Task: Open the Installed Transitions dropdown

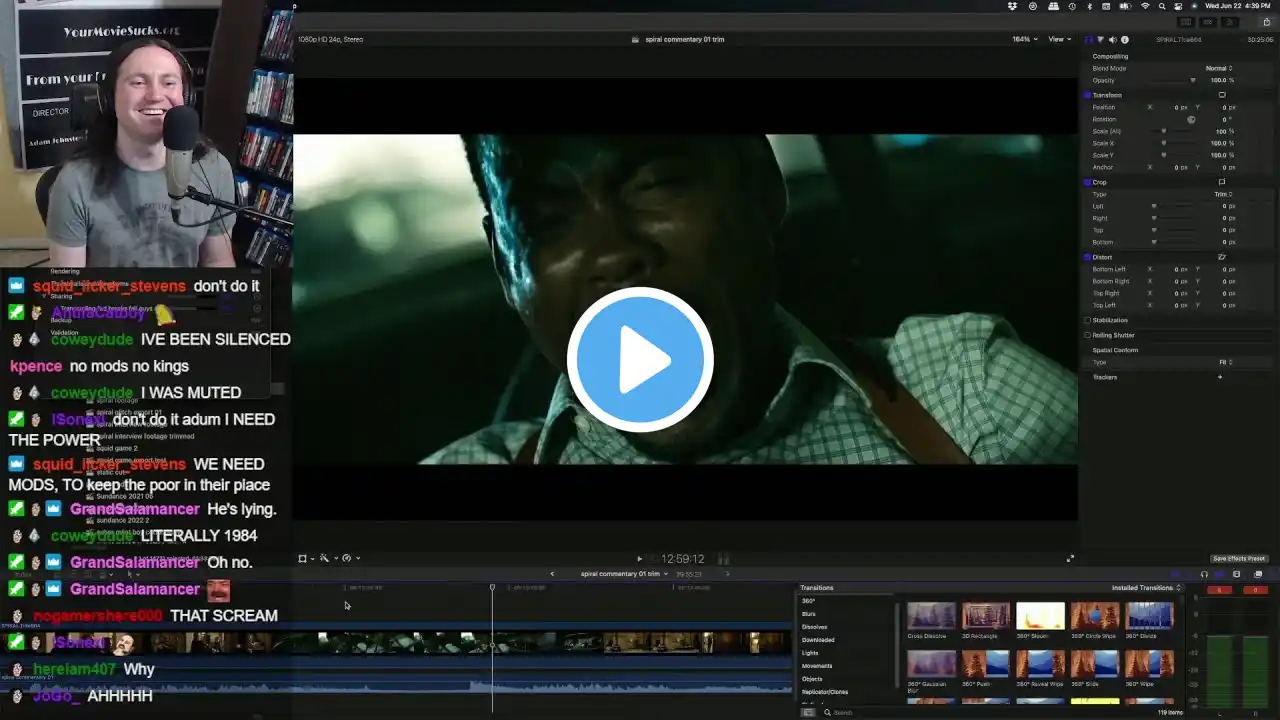Action: pyautogui.click(x=1147, y=588)
